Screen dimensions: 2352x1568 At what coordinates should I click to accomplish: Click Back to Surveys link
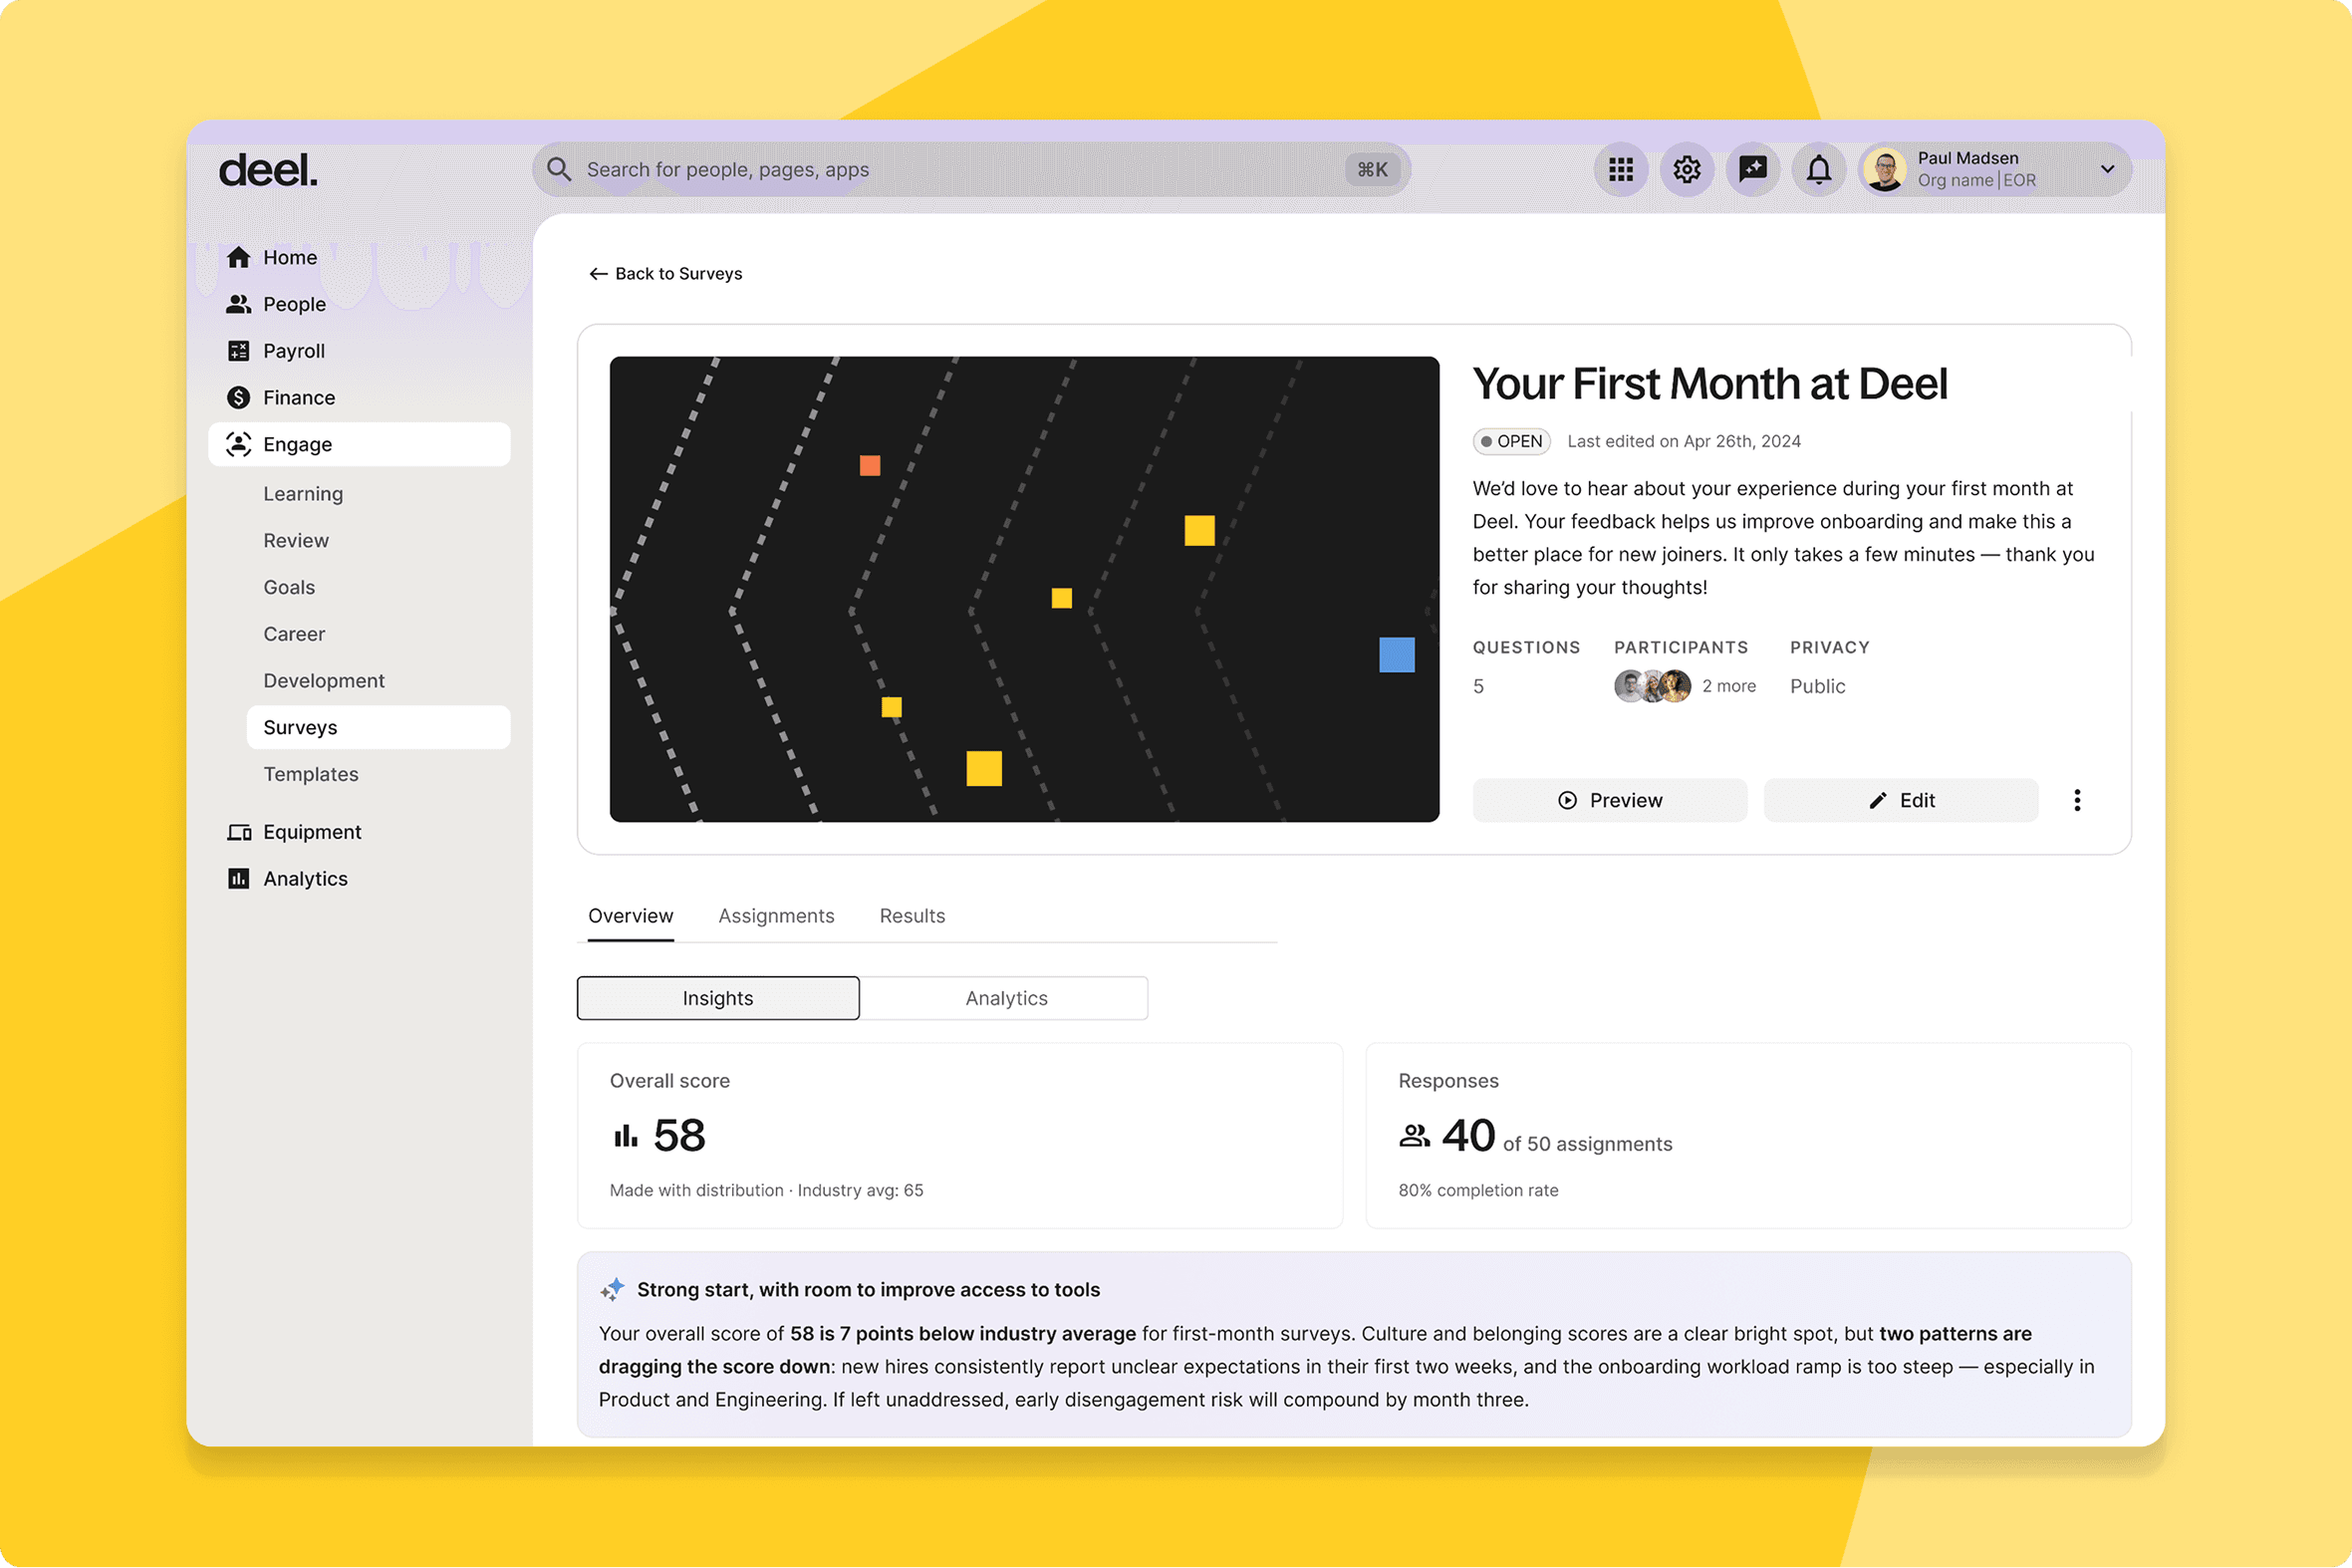tap(666, 274)
